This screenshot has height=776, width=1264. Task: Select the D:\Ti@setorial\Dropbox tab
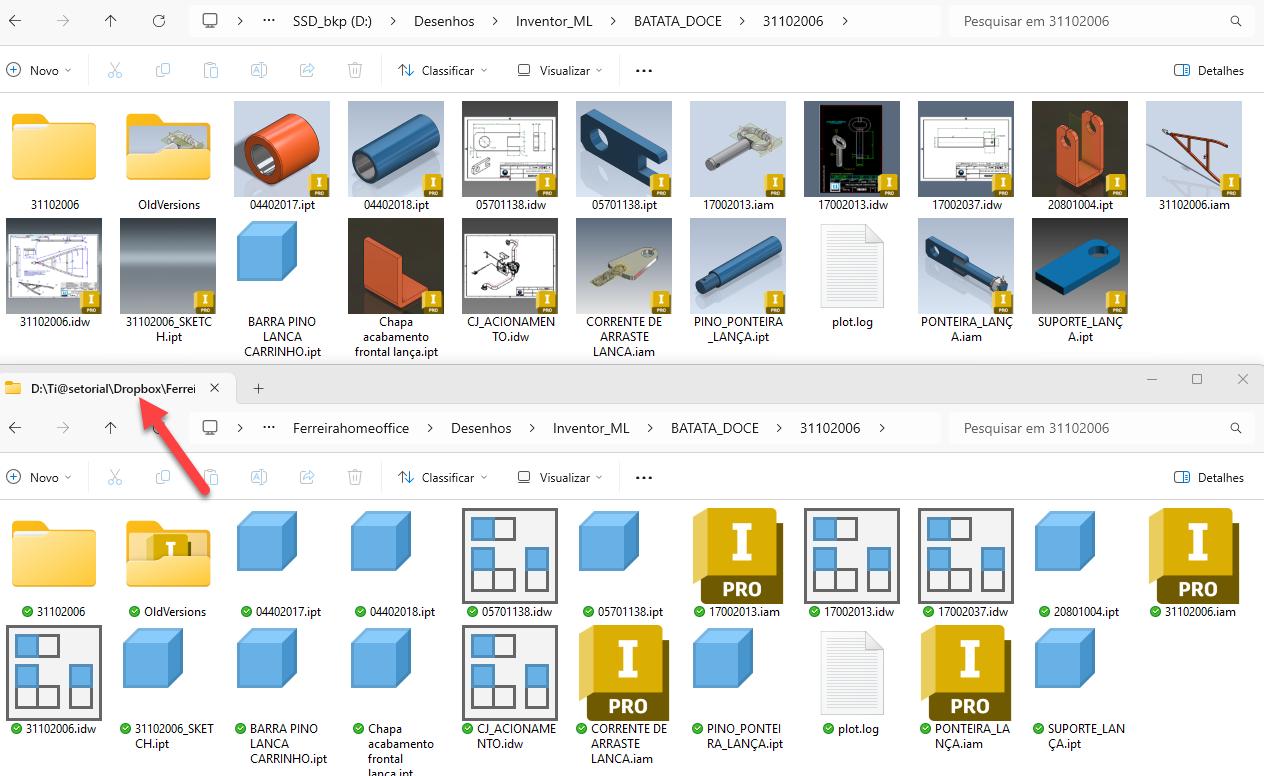(110, 388)
